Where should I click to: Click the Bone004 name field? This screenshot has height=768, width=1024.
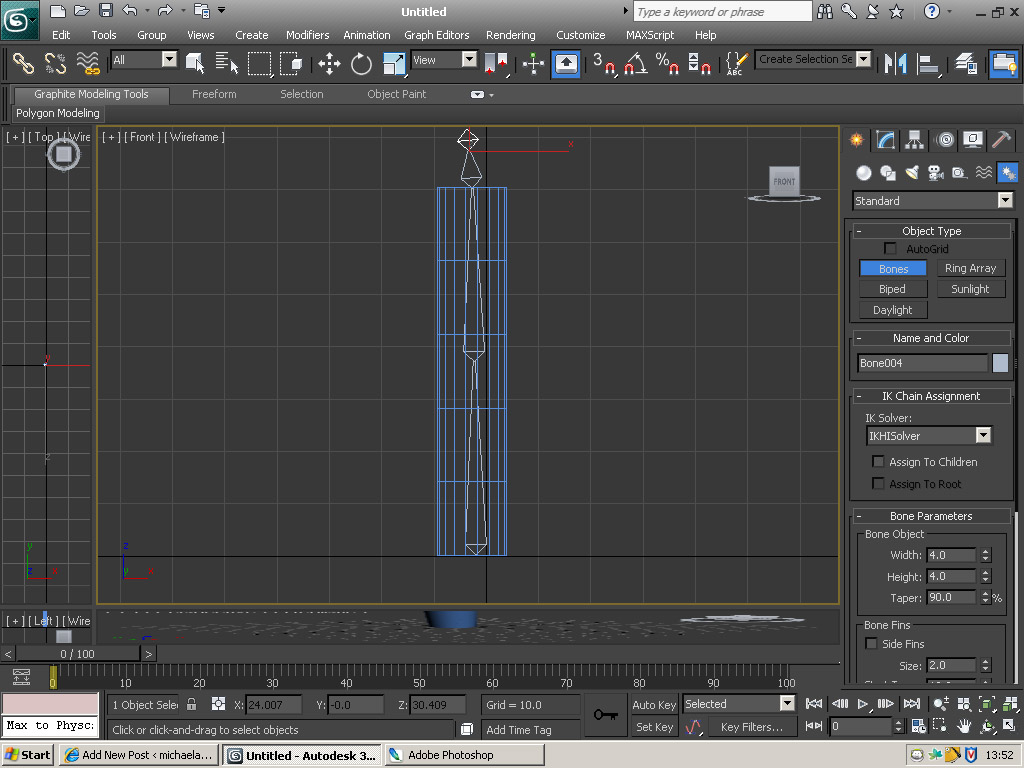(921, 363)
